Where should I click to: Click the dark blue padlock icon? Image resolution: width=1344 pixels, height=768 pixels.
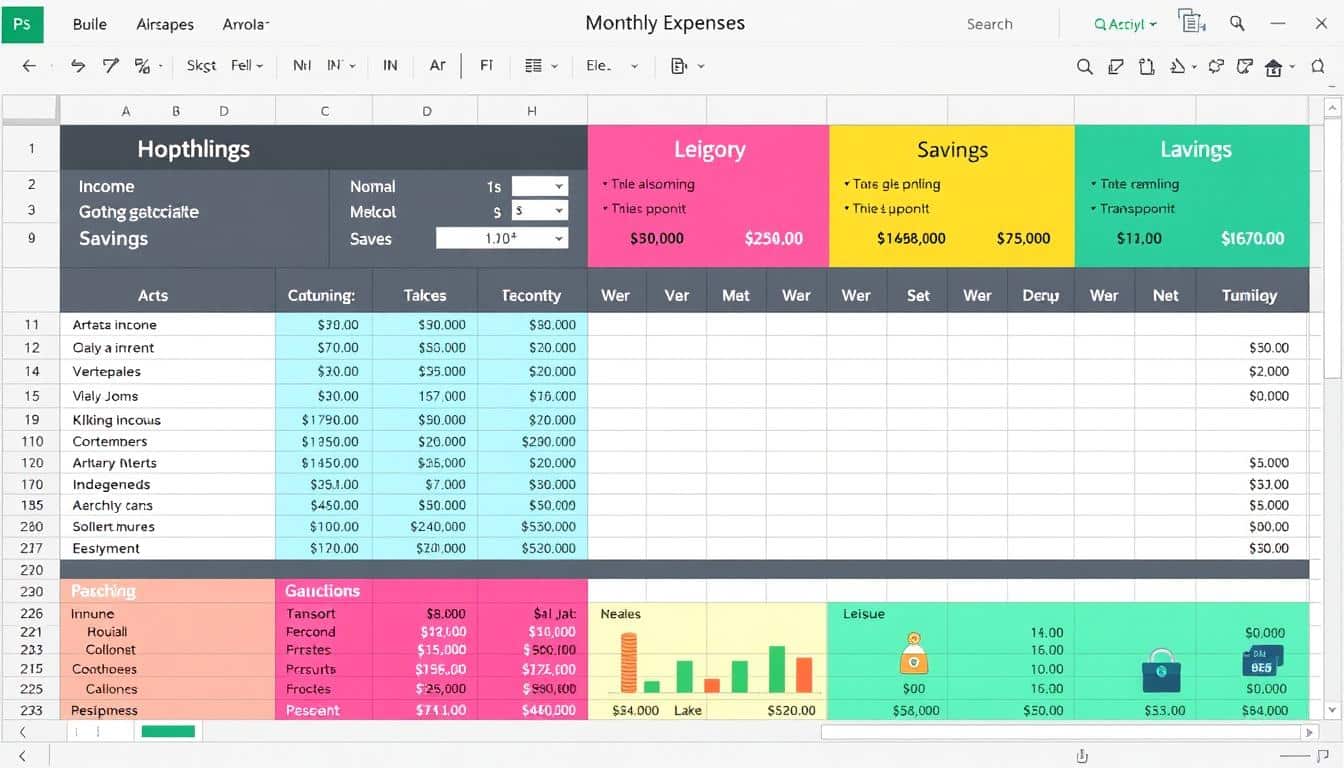coord(1160,670)
